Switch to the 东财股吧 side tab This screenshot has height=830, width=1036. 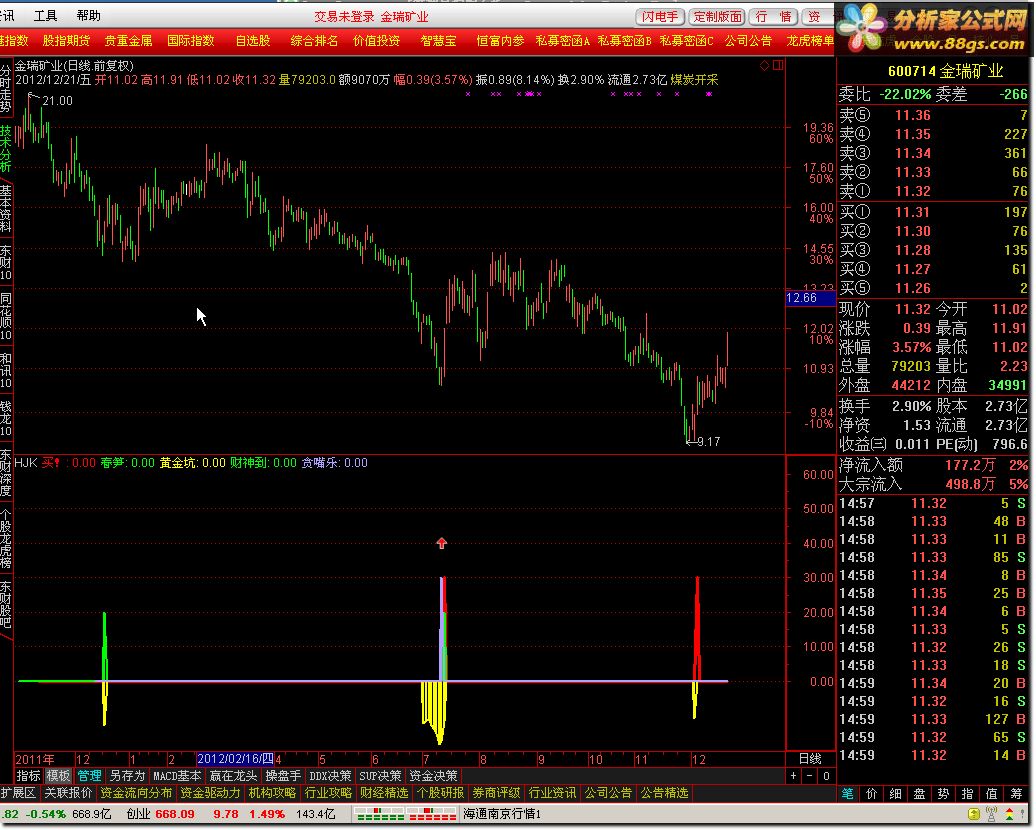pyautogui.click(x=6, y=605)
